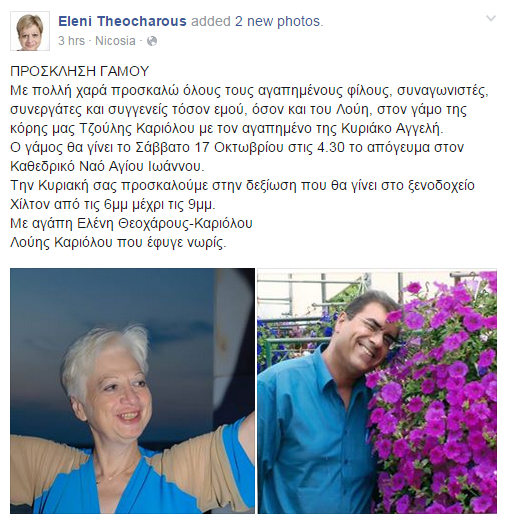This screenshot has width=505, height=521.
Task: Click the line starting 'Με πολλή χαρά'
Action: [x=249, y=91]
